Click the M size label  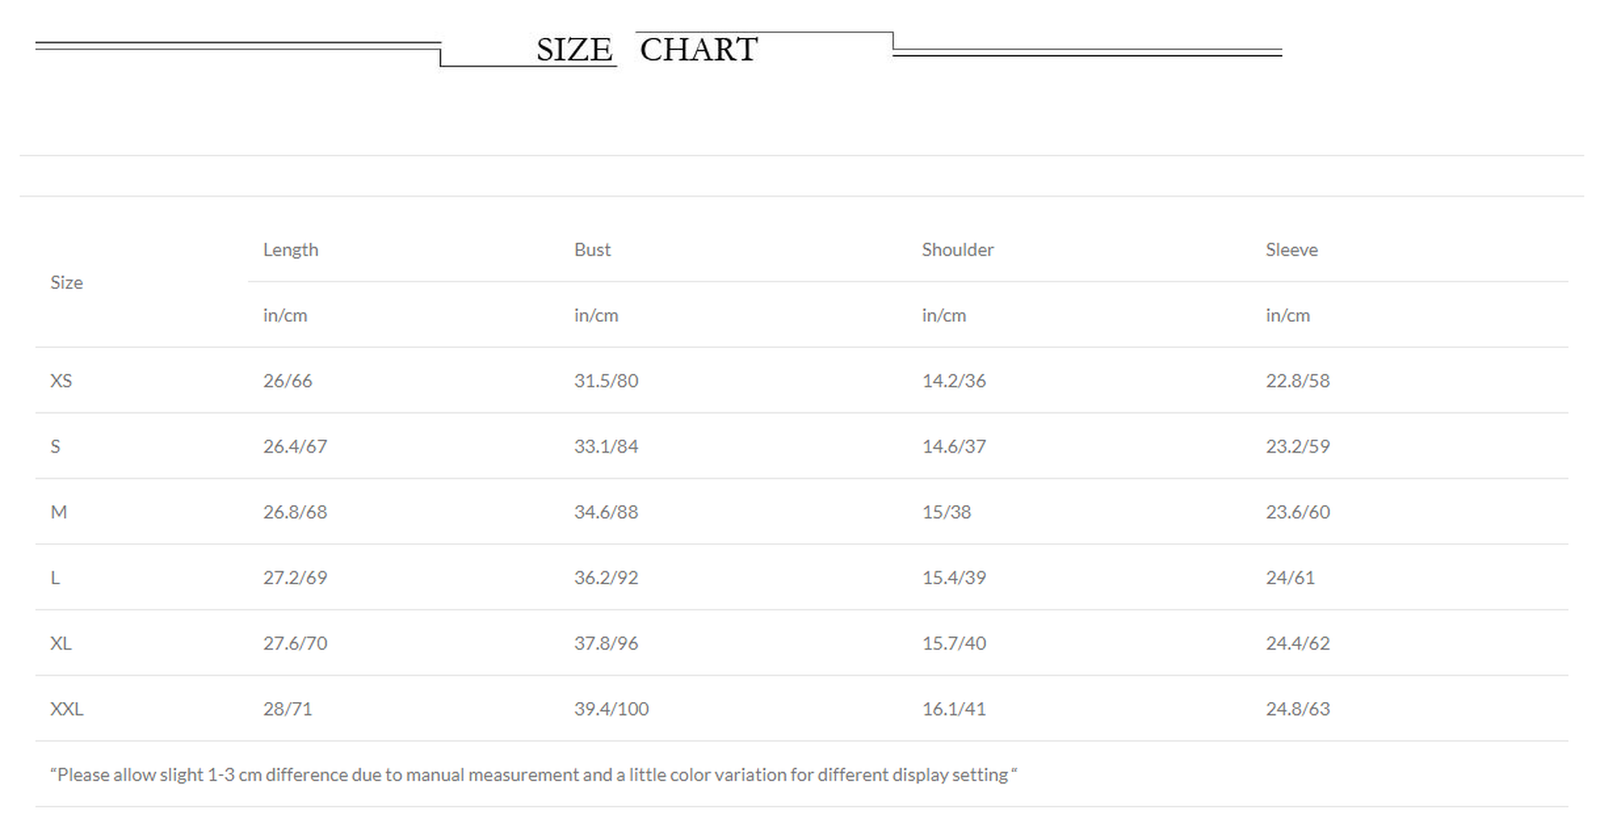[x=59, y=512]
